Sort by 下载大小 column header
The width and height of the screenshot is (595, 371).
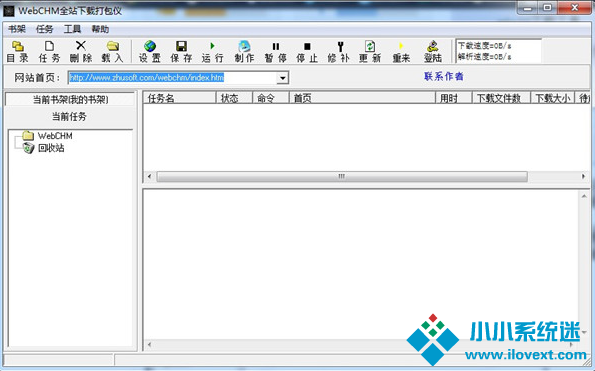[x=552, y=98]
